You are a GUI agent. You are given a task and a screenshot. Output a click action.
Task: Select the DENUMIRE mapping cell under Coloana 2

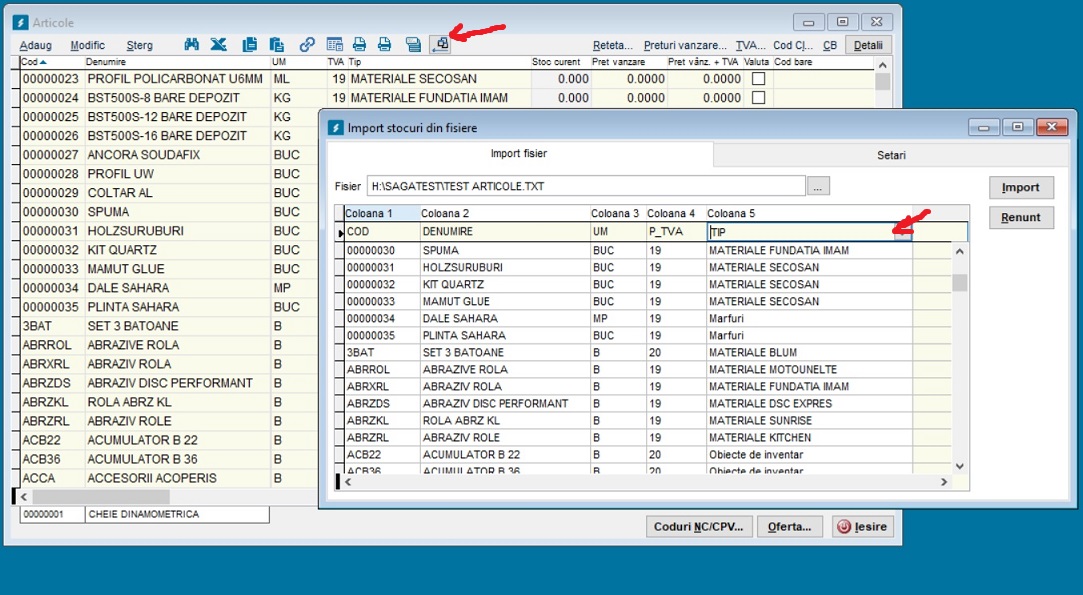tap(505, 232)
